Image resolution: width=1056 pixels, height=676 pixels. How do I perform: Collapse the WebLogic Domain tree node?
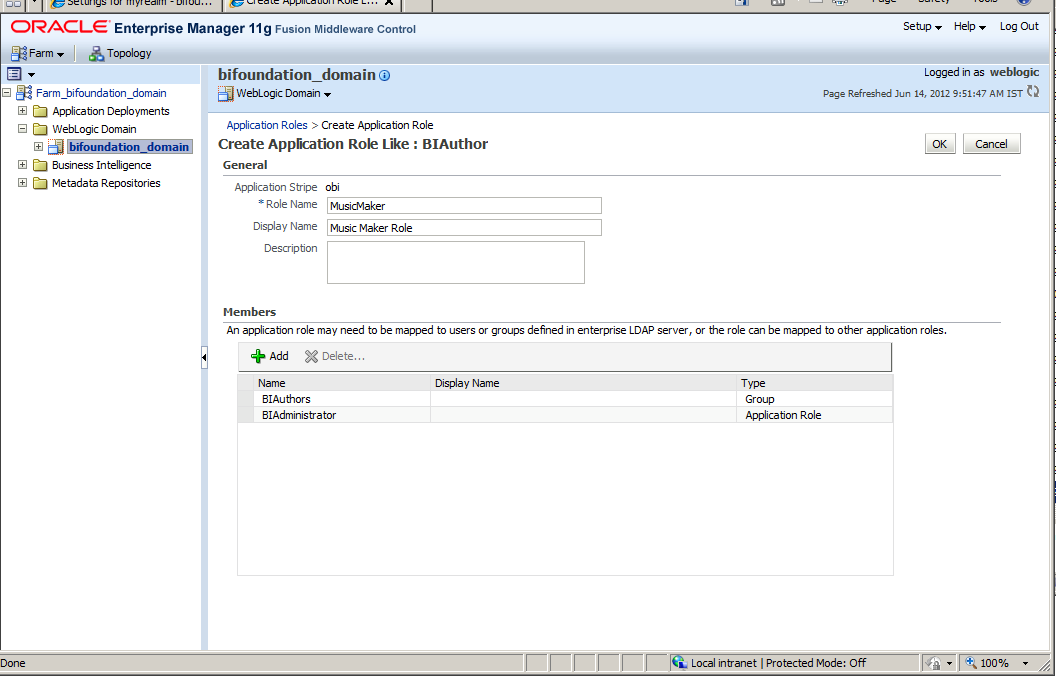[22, 128]
